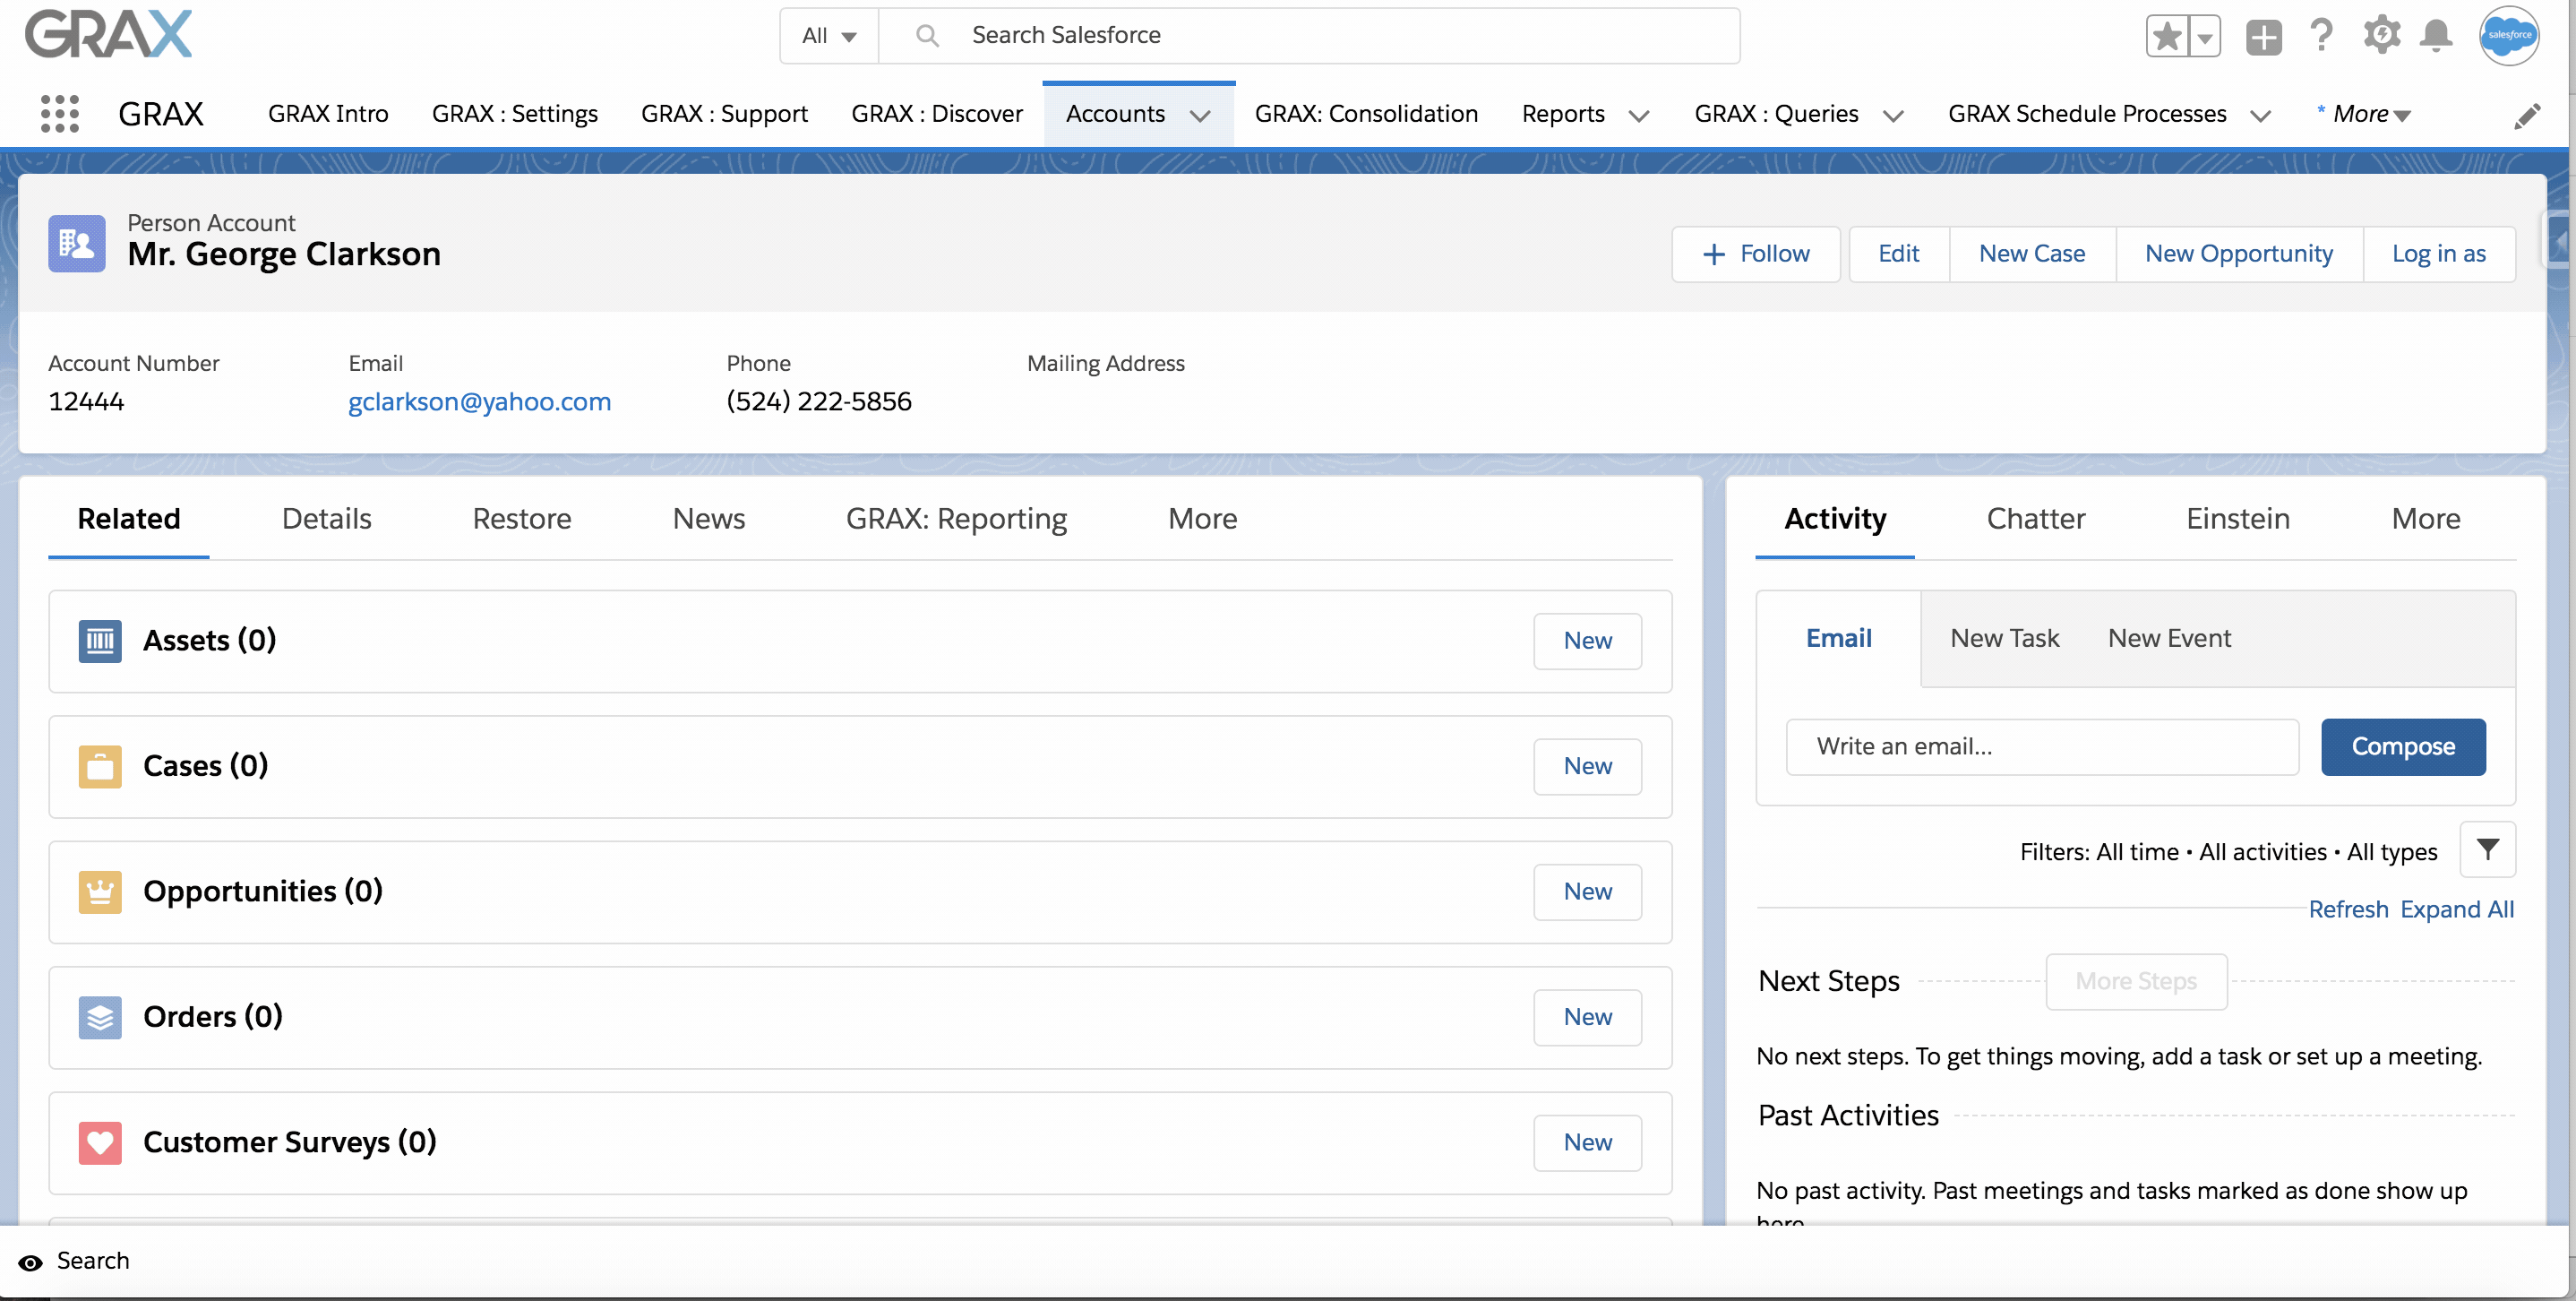Create New record in Assets
The height and width of the screenshot is (1301, 2576).
[x=1587, y=641]
